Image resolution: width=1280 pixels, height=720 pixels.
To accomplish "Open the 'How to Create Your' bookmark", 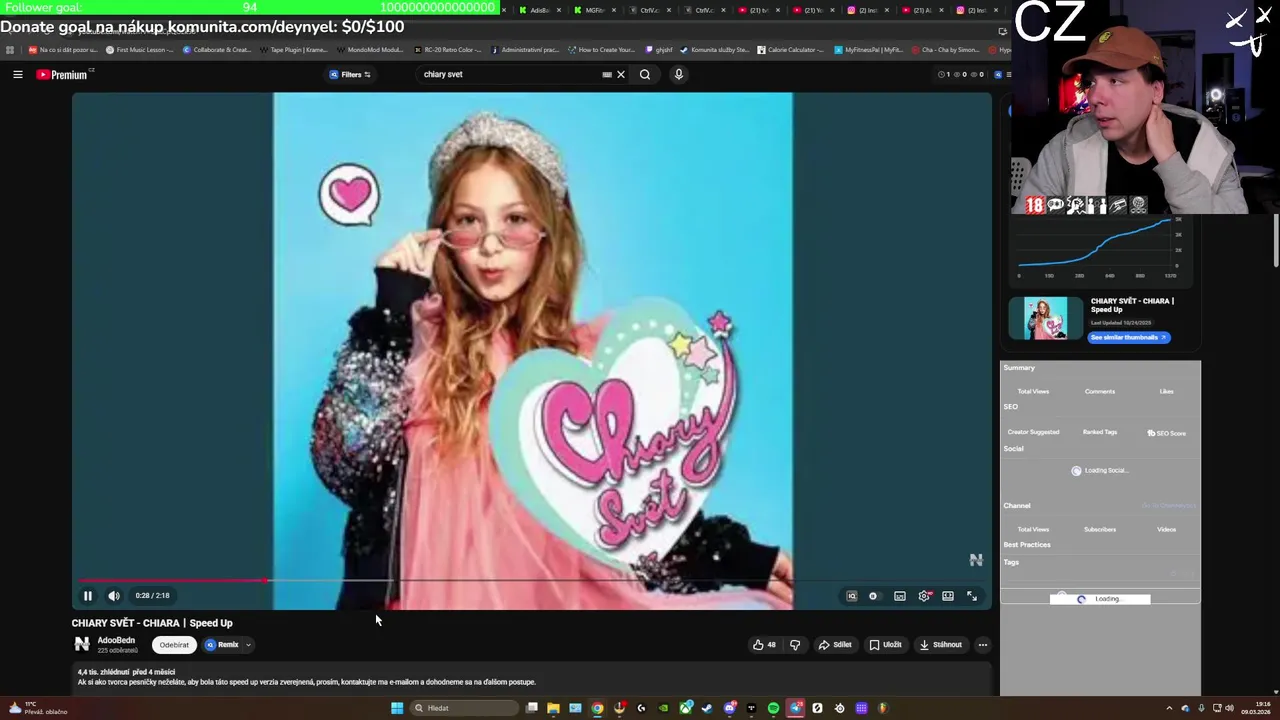I will (601, 49).
